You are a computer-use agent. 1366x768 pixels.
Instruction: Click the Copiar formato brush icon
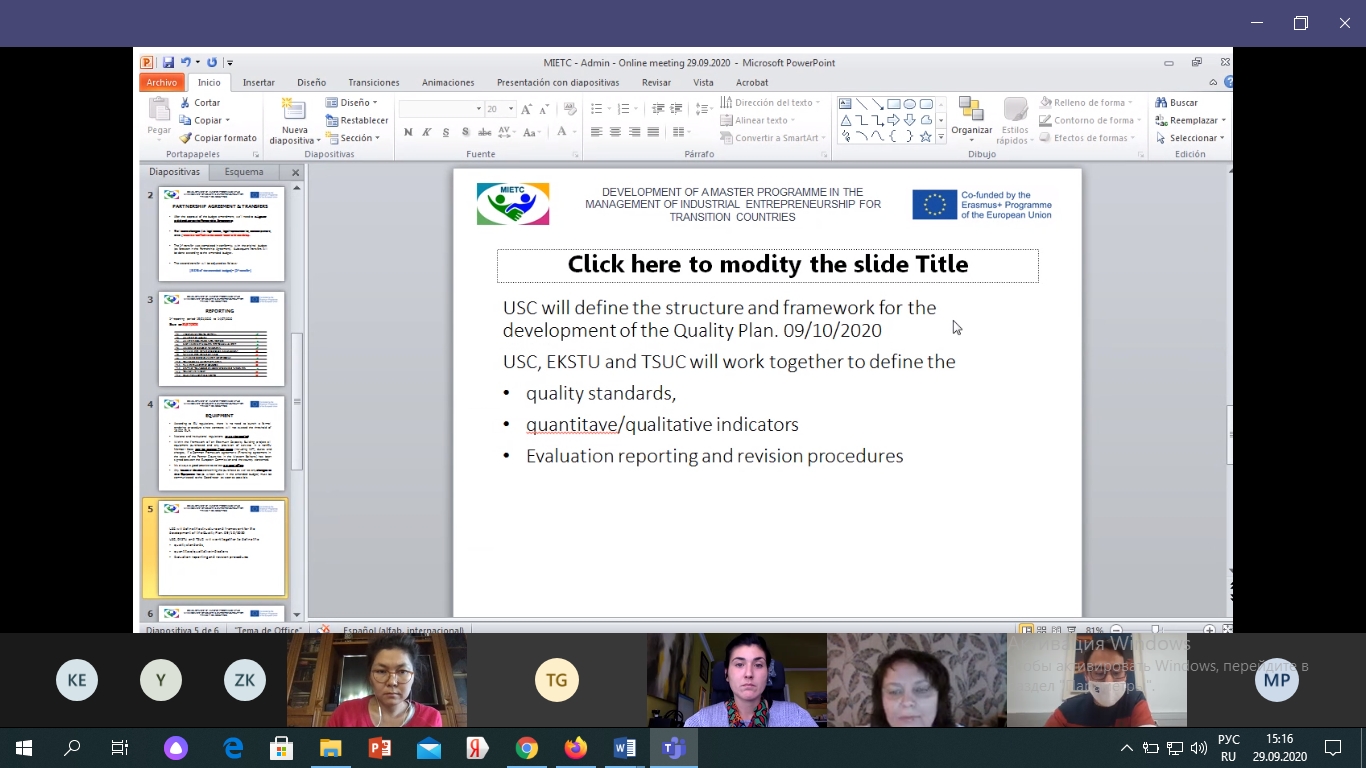click(x=185, y=138)
